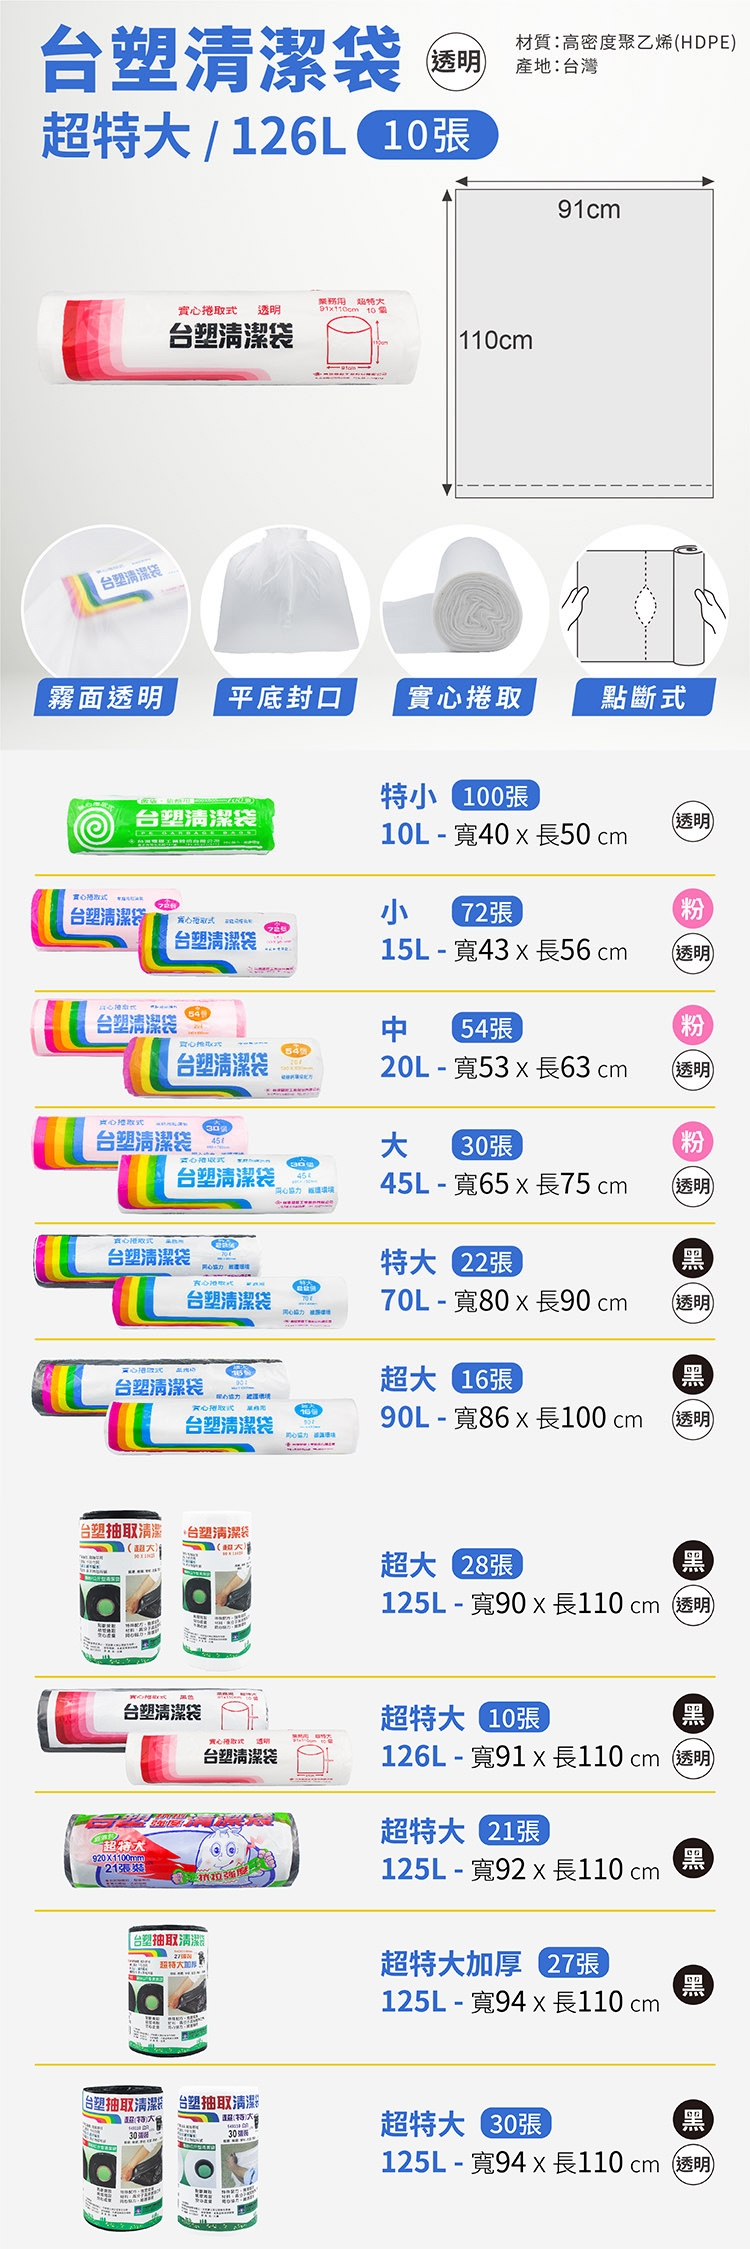Click the 平底封口 feature label
750x2249 pixels.
click(285, 697)
